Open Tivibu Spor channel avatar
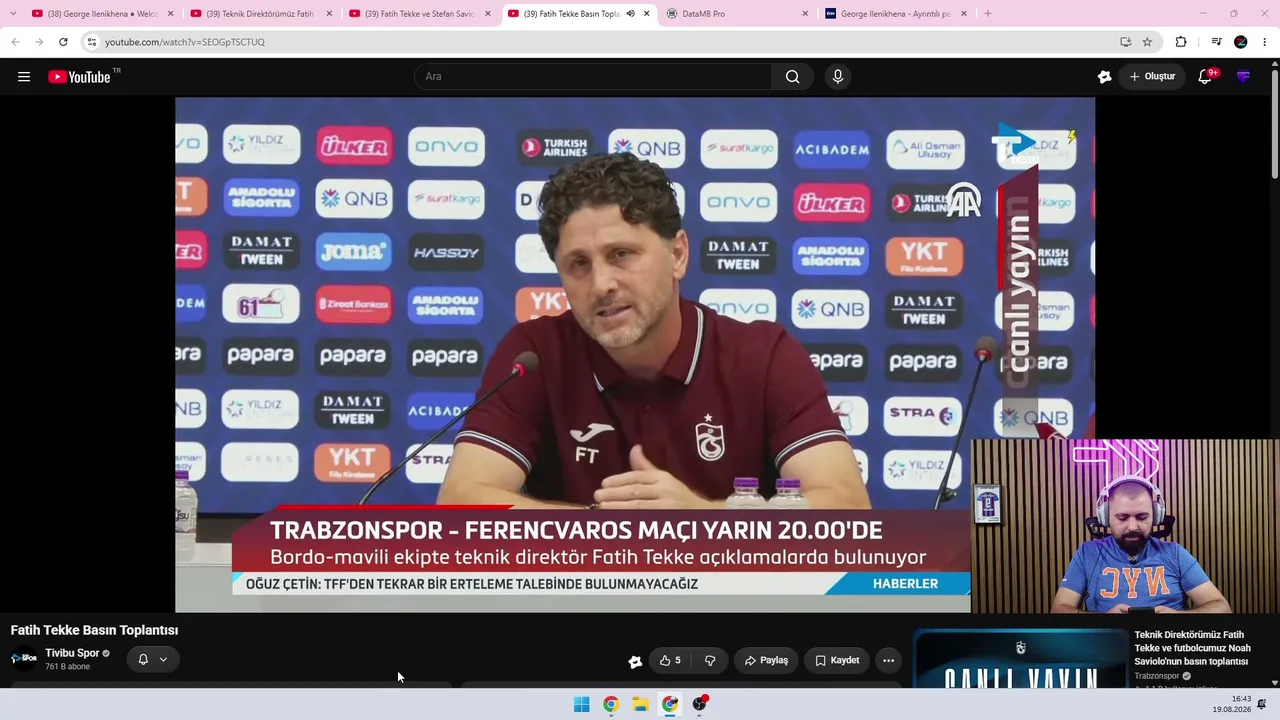Image resolution: width=1280 pixels, height=720 pixels. 24,658
